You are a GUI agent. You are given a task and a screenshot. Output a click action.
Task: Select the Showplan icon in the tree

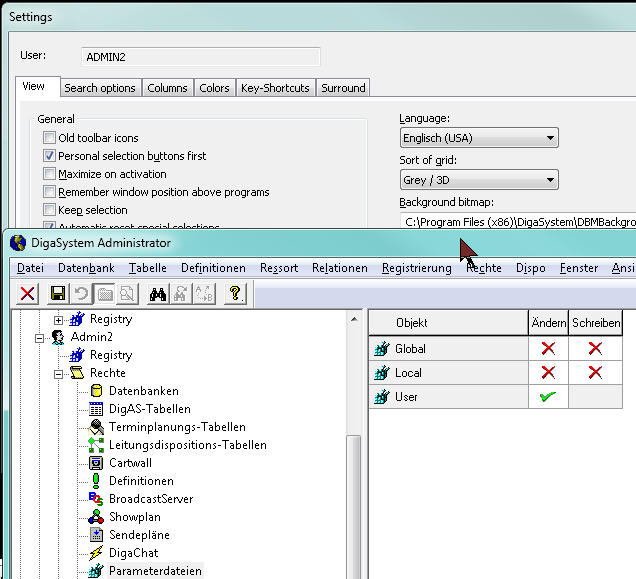pos(96,517)
